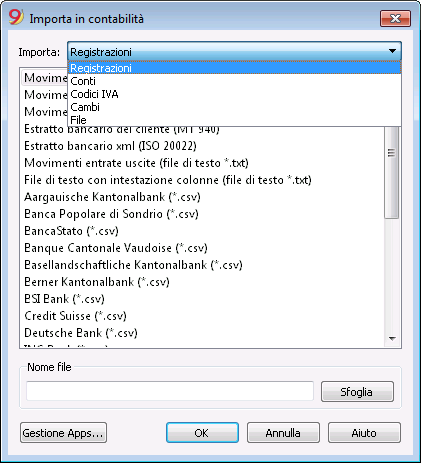The width and height of the screenshot is (421, 463).
Task: Collapse the Importa dropdown arrow
Action: tap(392, 51)
